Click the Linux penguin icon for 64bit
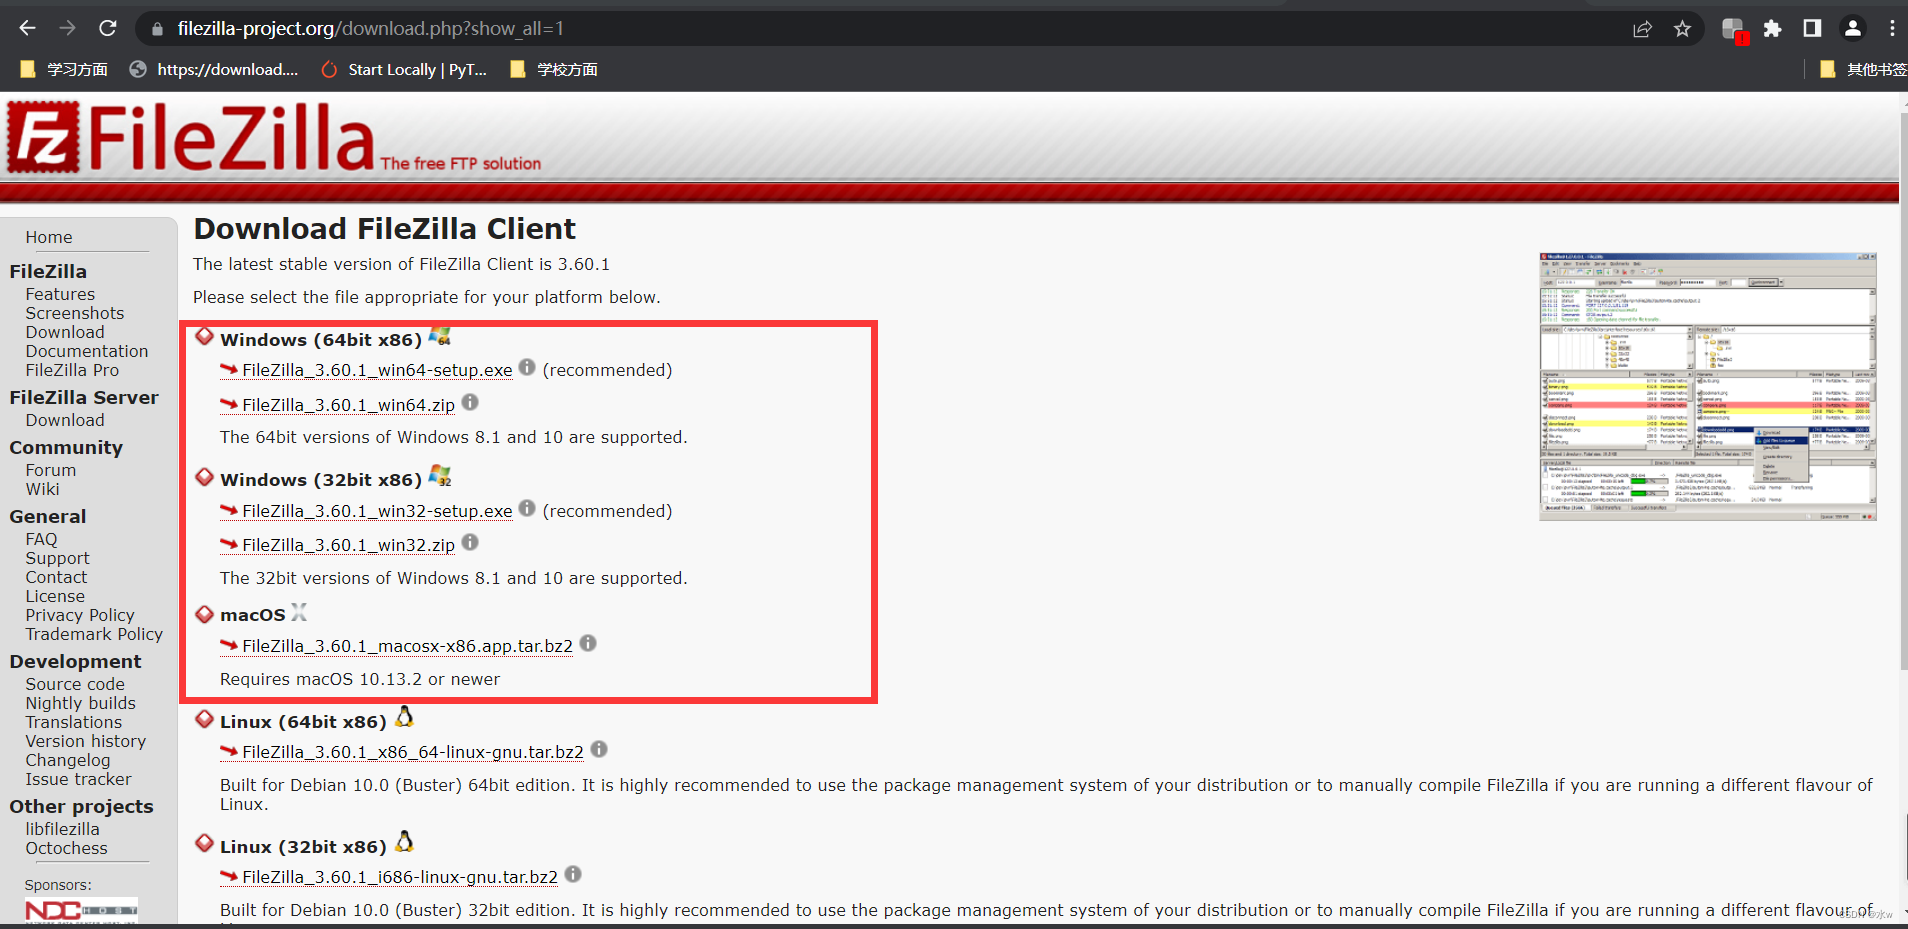The width and height of the screenshot is (1908, 929). (404, 716)
